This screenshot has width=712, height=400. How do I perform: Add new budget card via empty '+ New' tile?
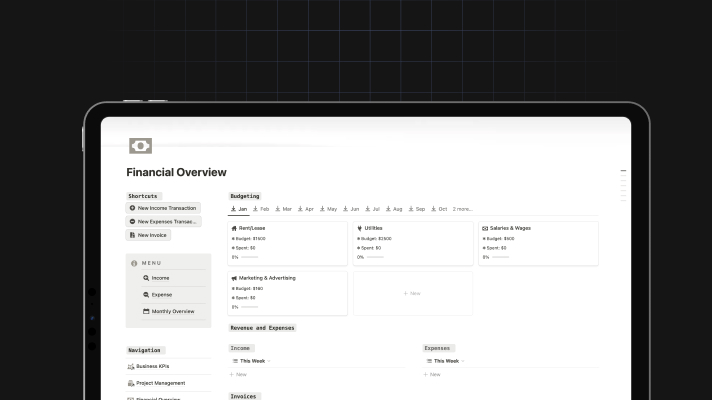click(x=412, y=293)
